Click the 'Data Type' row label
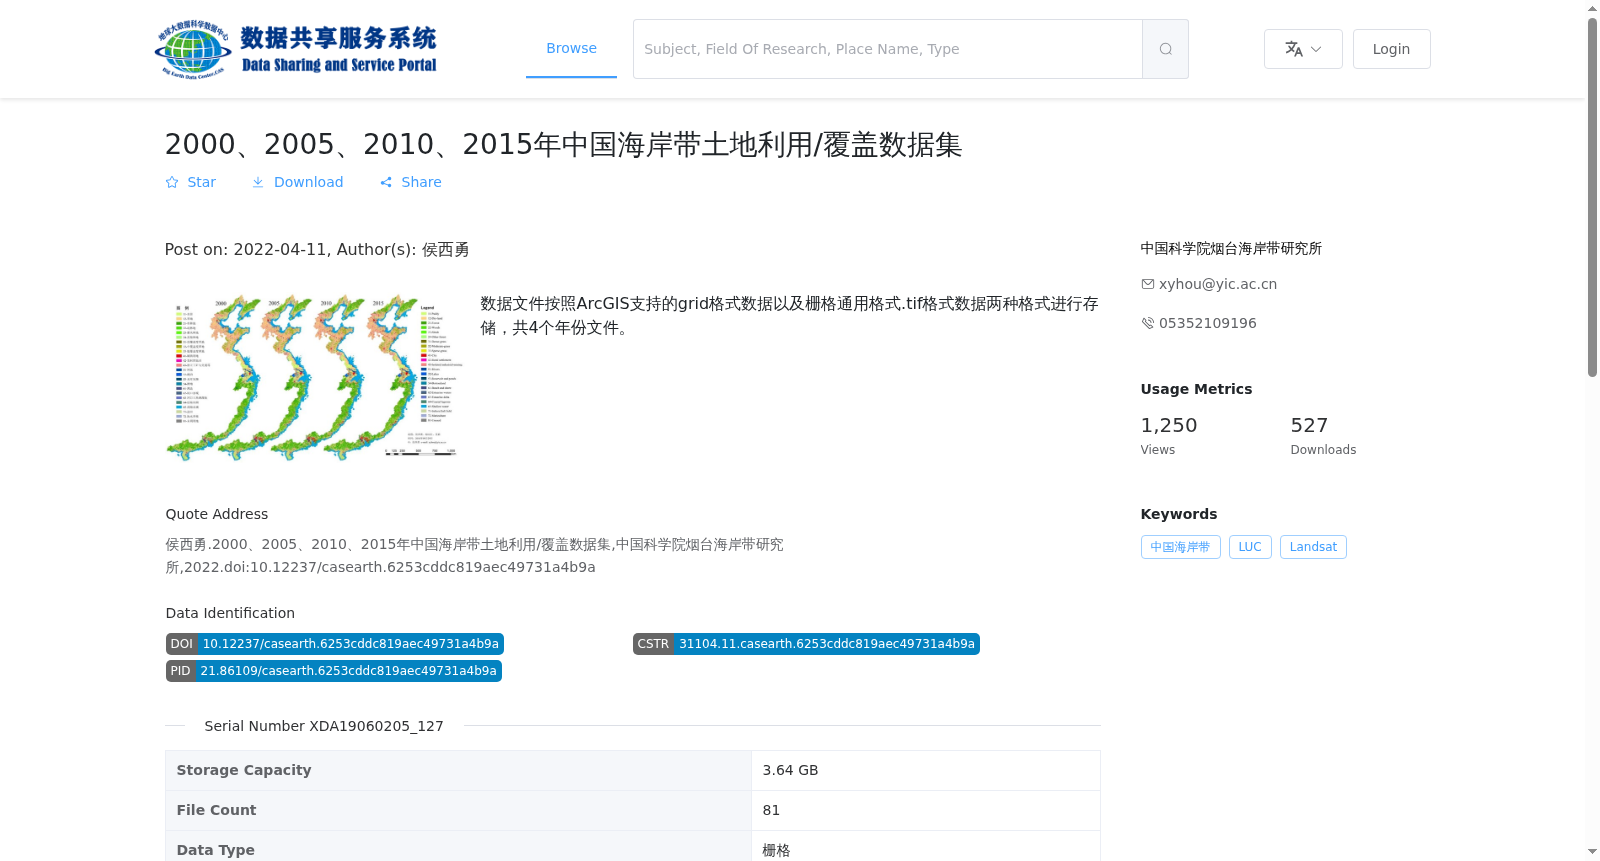Screen dimensions: 1600x861 click(x=215, y=850)
